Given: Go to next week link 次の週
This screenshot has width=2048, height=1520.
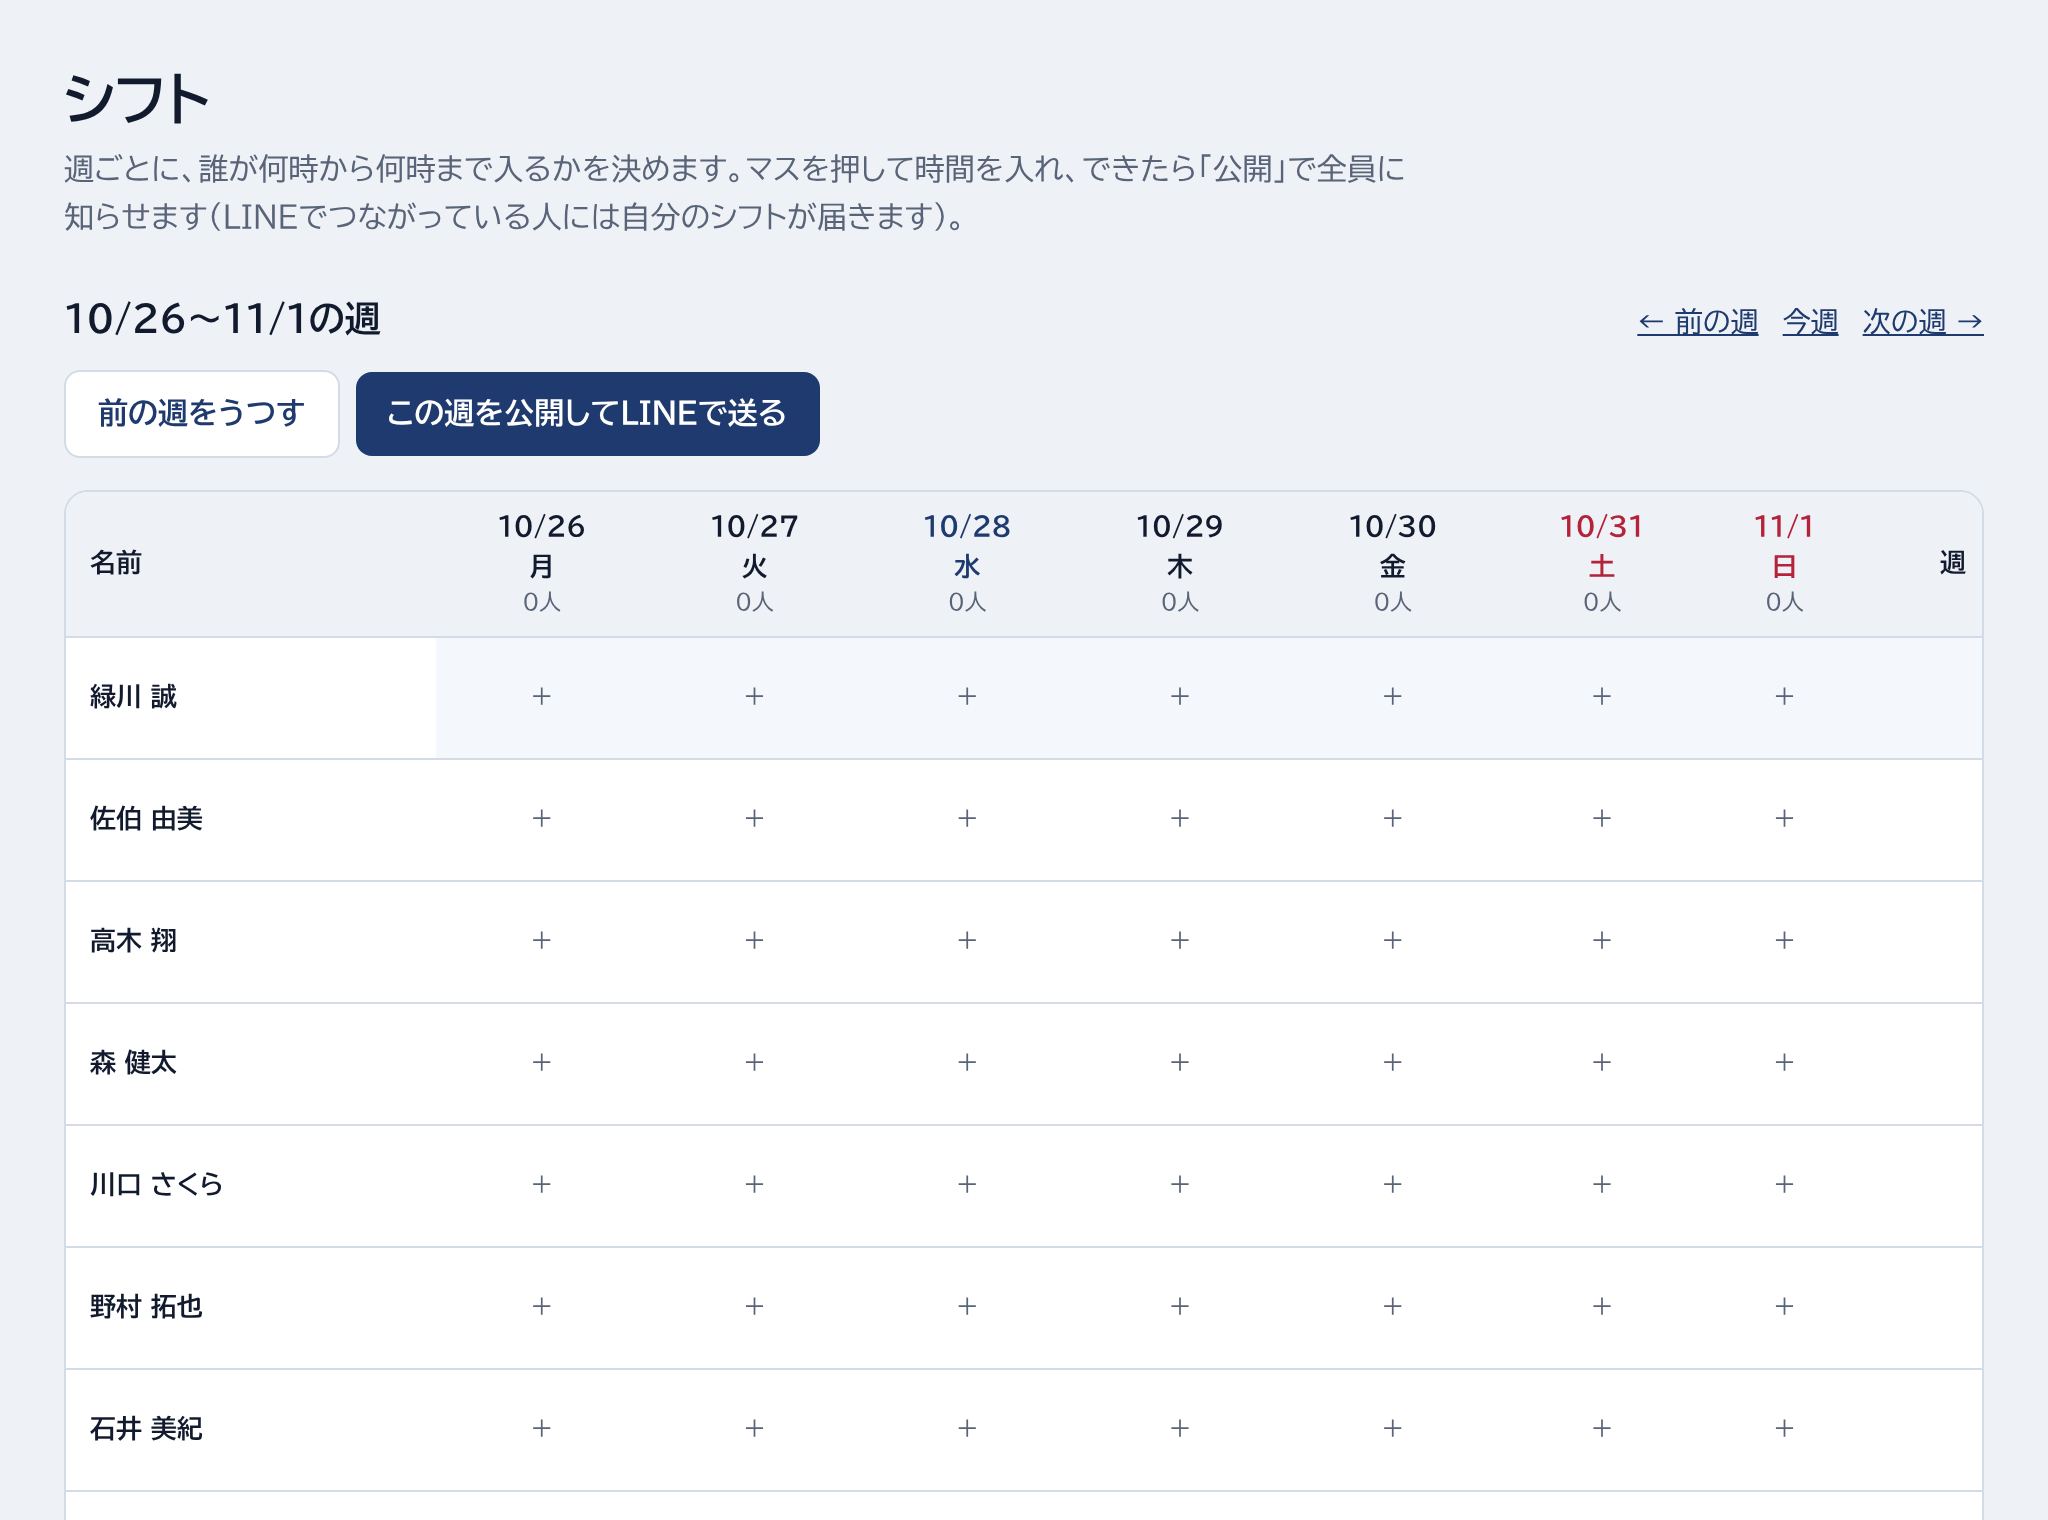Looking at the screenshot, I should pyautogui.click(x=1922, y=322).
